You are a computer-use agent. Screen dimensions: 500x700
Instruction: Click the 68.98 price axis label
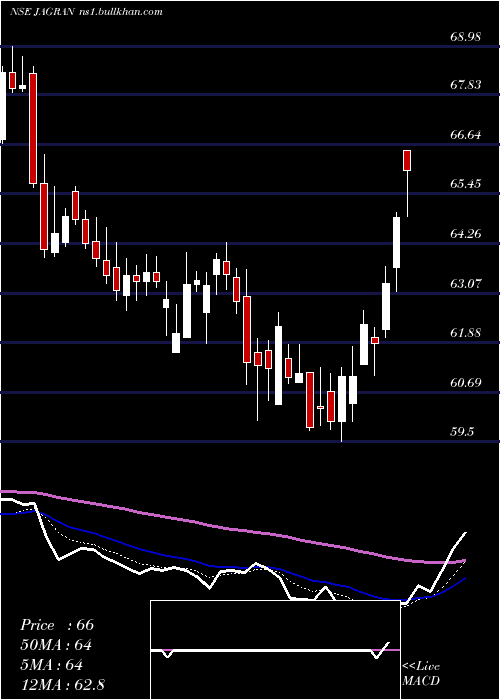(x=466, y=37)
